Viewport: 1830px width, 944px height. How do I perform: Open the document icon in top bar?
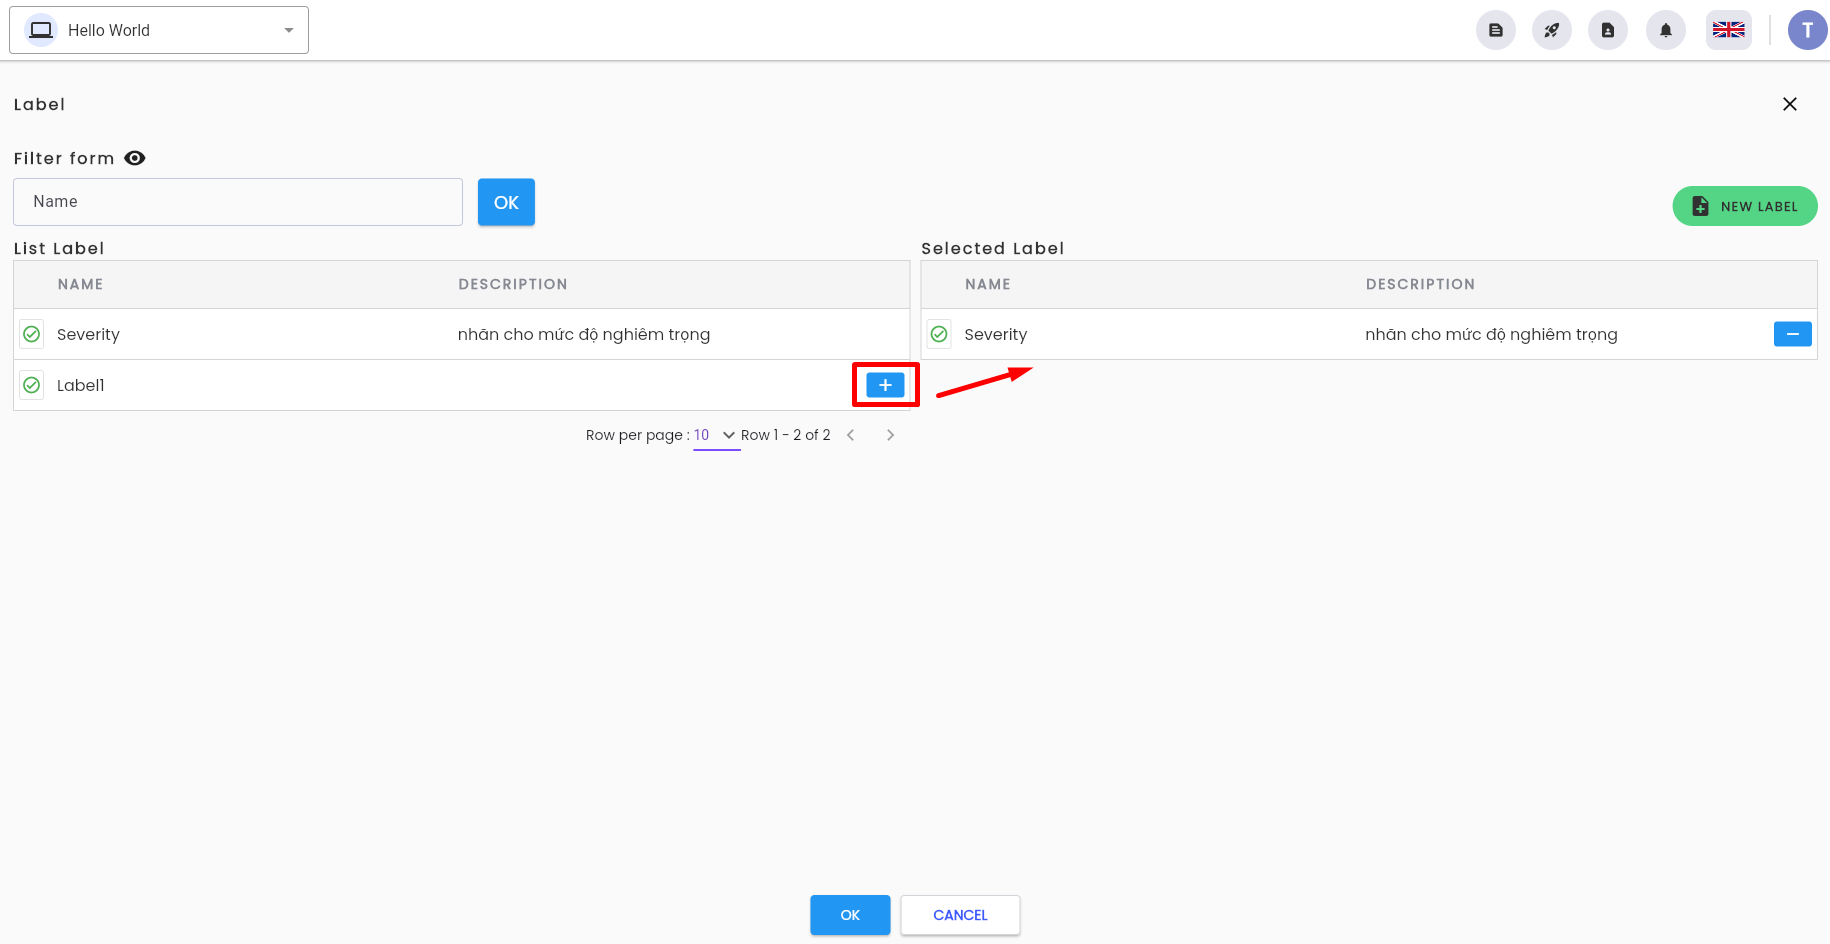(1496, 30)
